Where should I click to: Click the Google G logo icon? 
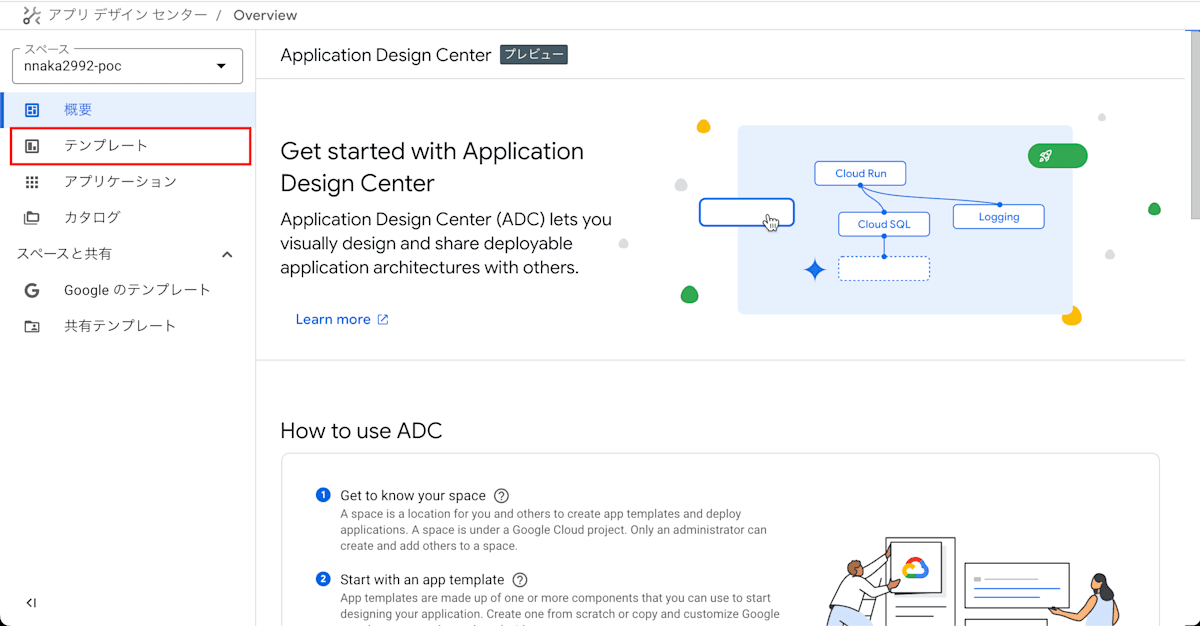pos(32,290)
